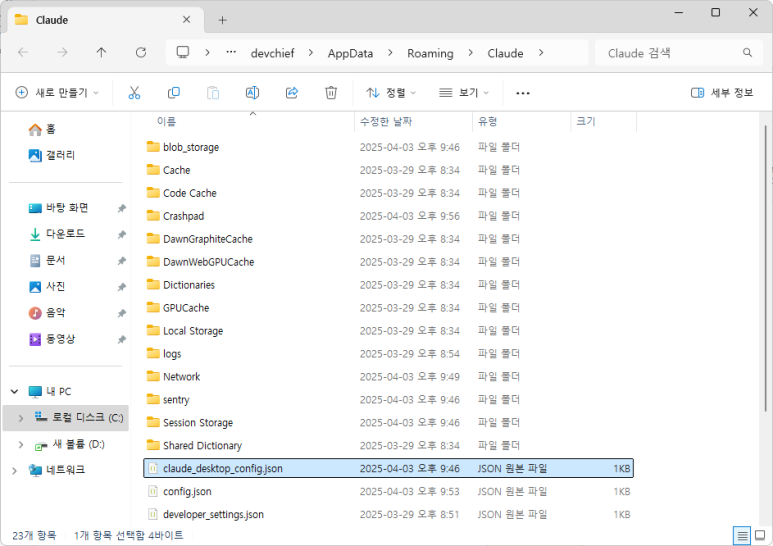Image resolution: width=773 pixels, height=546 pixels.
Task: Open the three-dot See more toolbar menu
Action: pos(523,93)
